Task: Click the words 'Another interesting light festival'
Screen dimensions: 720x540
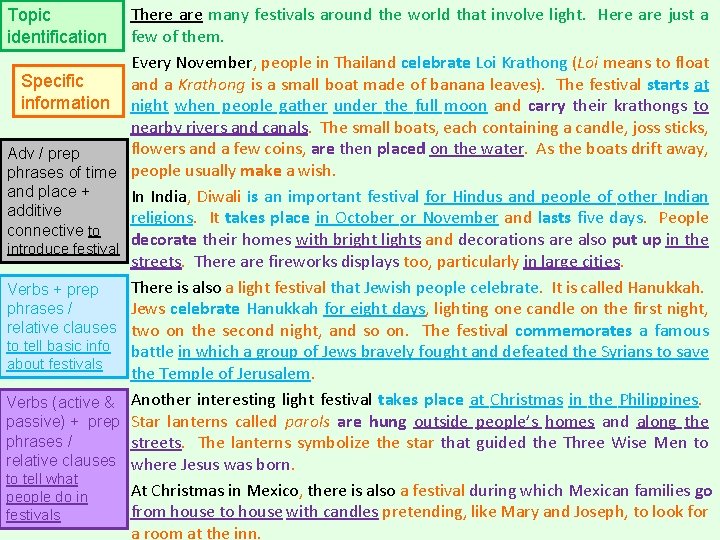Action: pos(251,400)
